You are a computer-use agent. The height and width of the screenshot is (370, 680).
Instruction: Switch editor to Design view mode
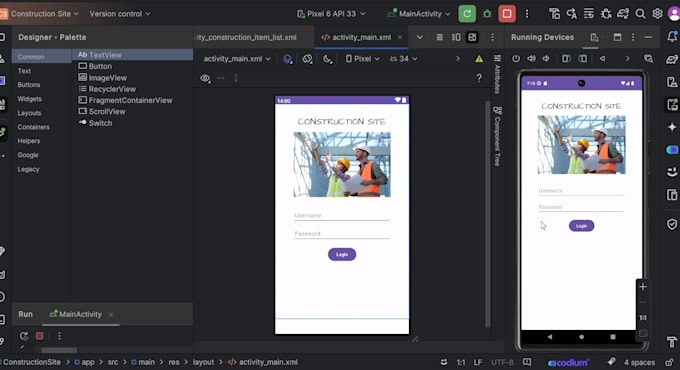pyautogui.click(x=472, y=37)
